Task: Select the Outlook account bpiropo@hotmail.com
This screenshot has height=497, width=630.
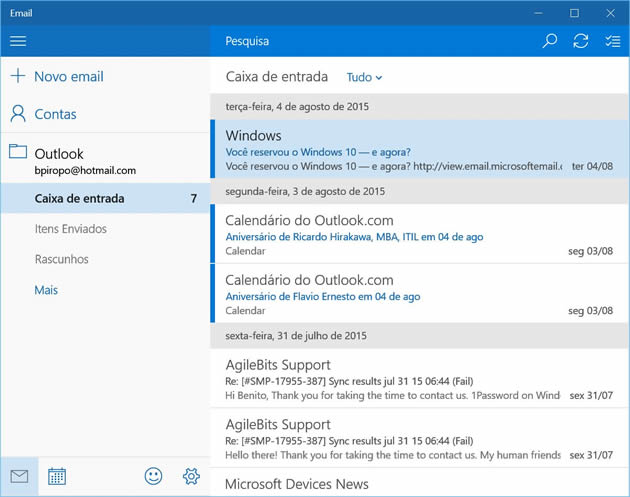Action: tap(105, 160)
